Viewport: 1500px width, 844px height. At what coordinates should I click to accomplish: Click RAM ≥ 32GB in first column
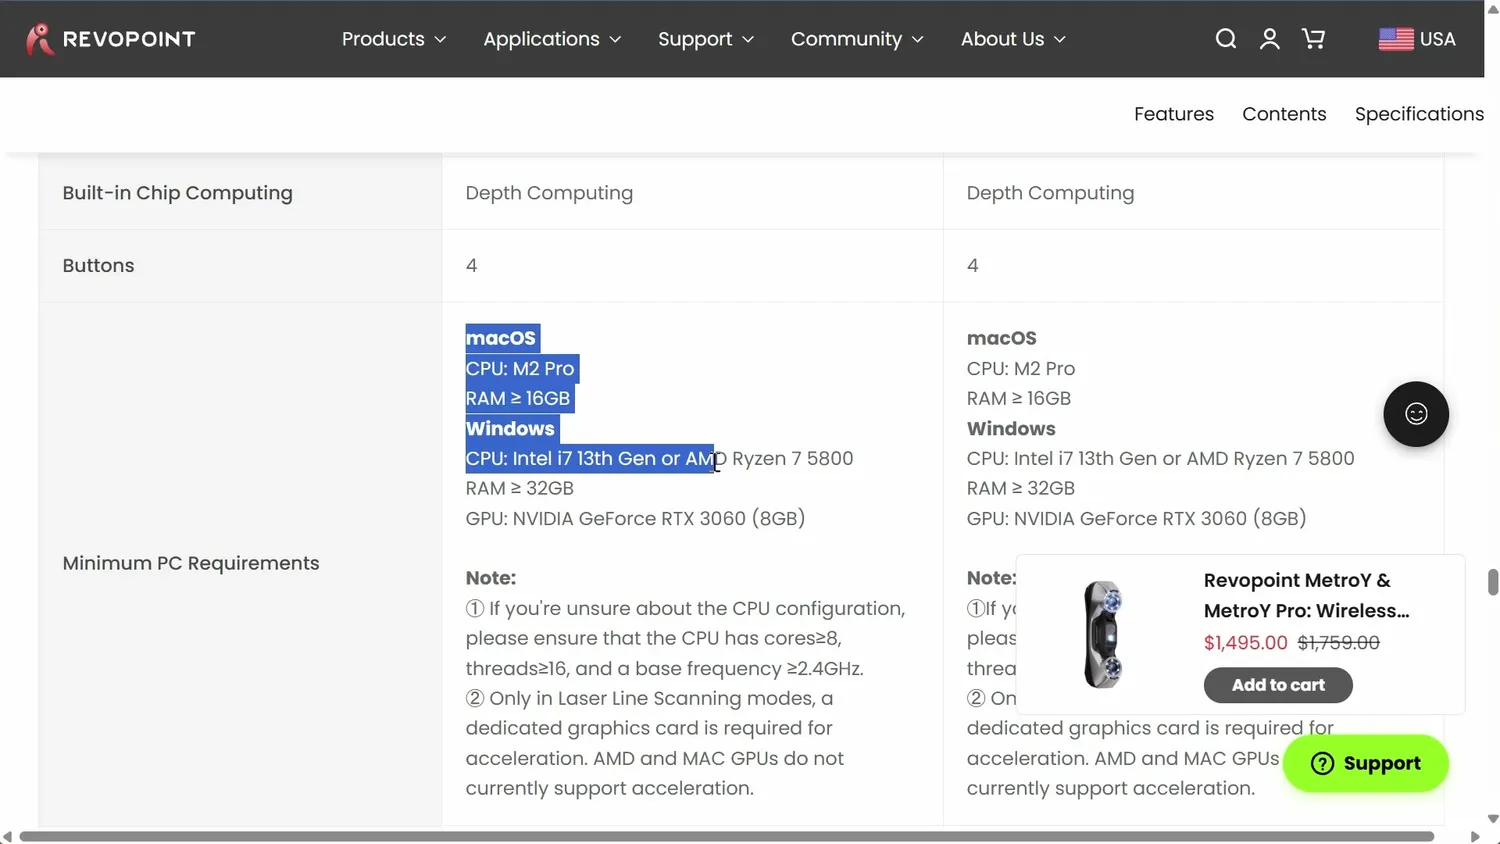point(520,488)
